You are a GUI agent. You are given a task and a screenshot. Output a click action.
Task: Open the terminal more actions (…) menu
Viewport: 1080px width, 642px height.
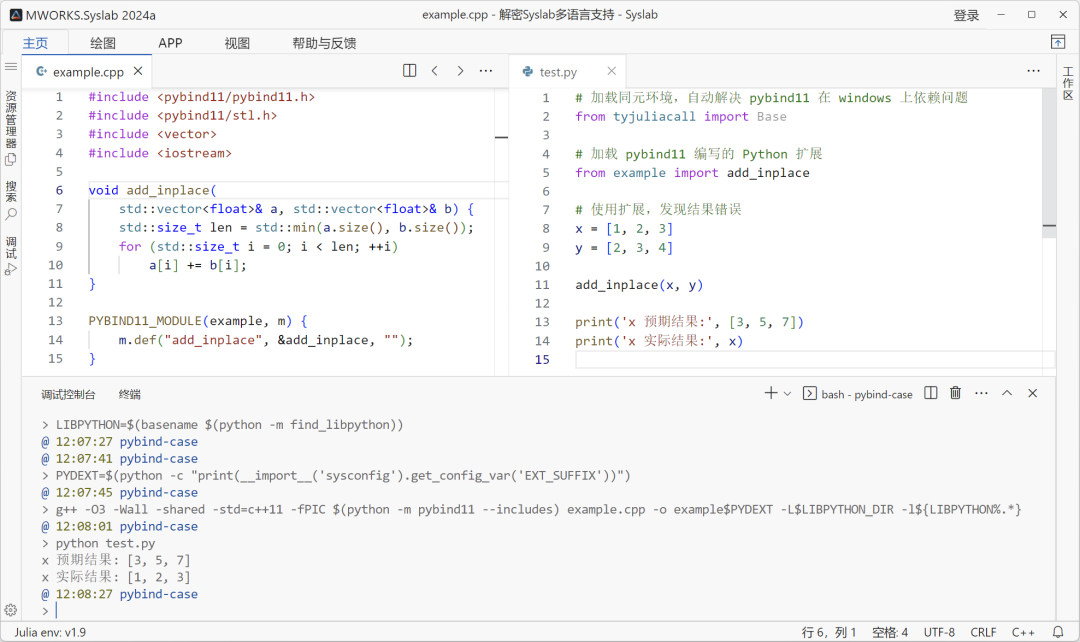[981, 393]
